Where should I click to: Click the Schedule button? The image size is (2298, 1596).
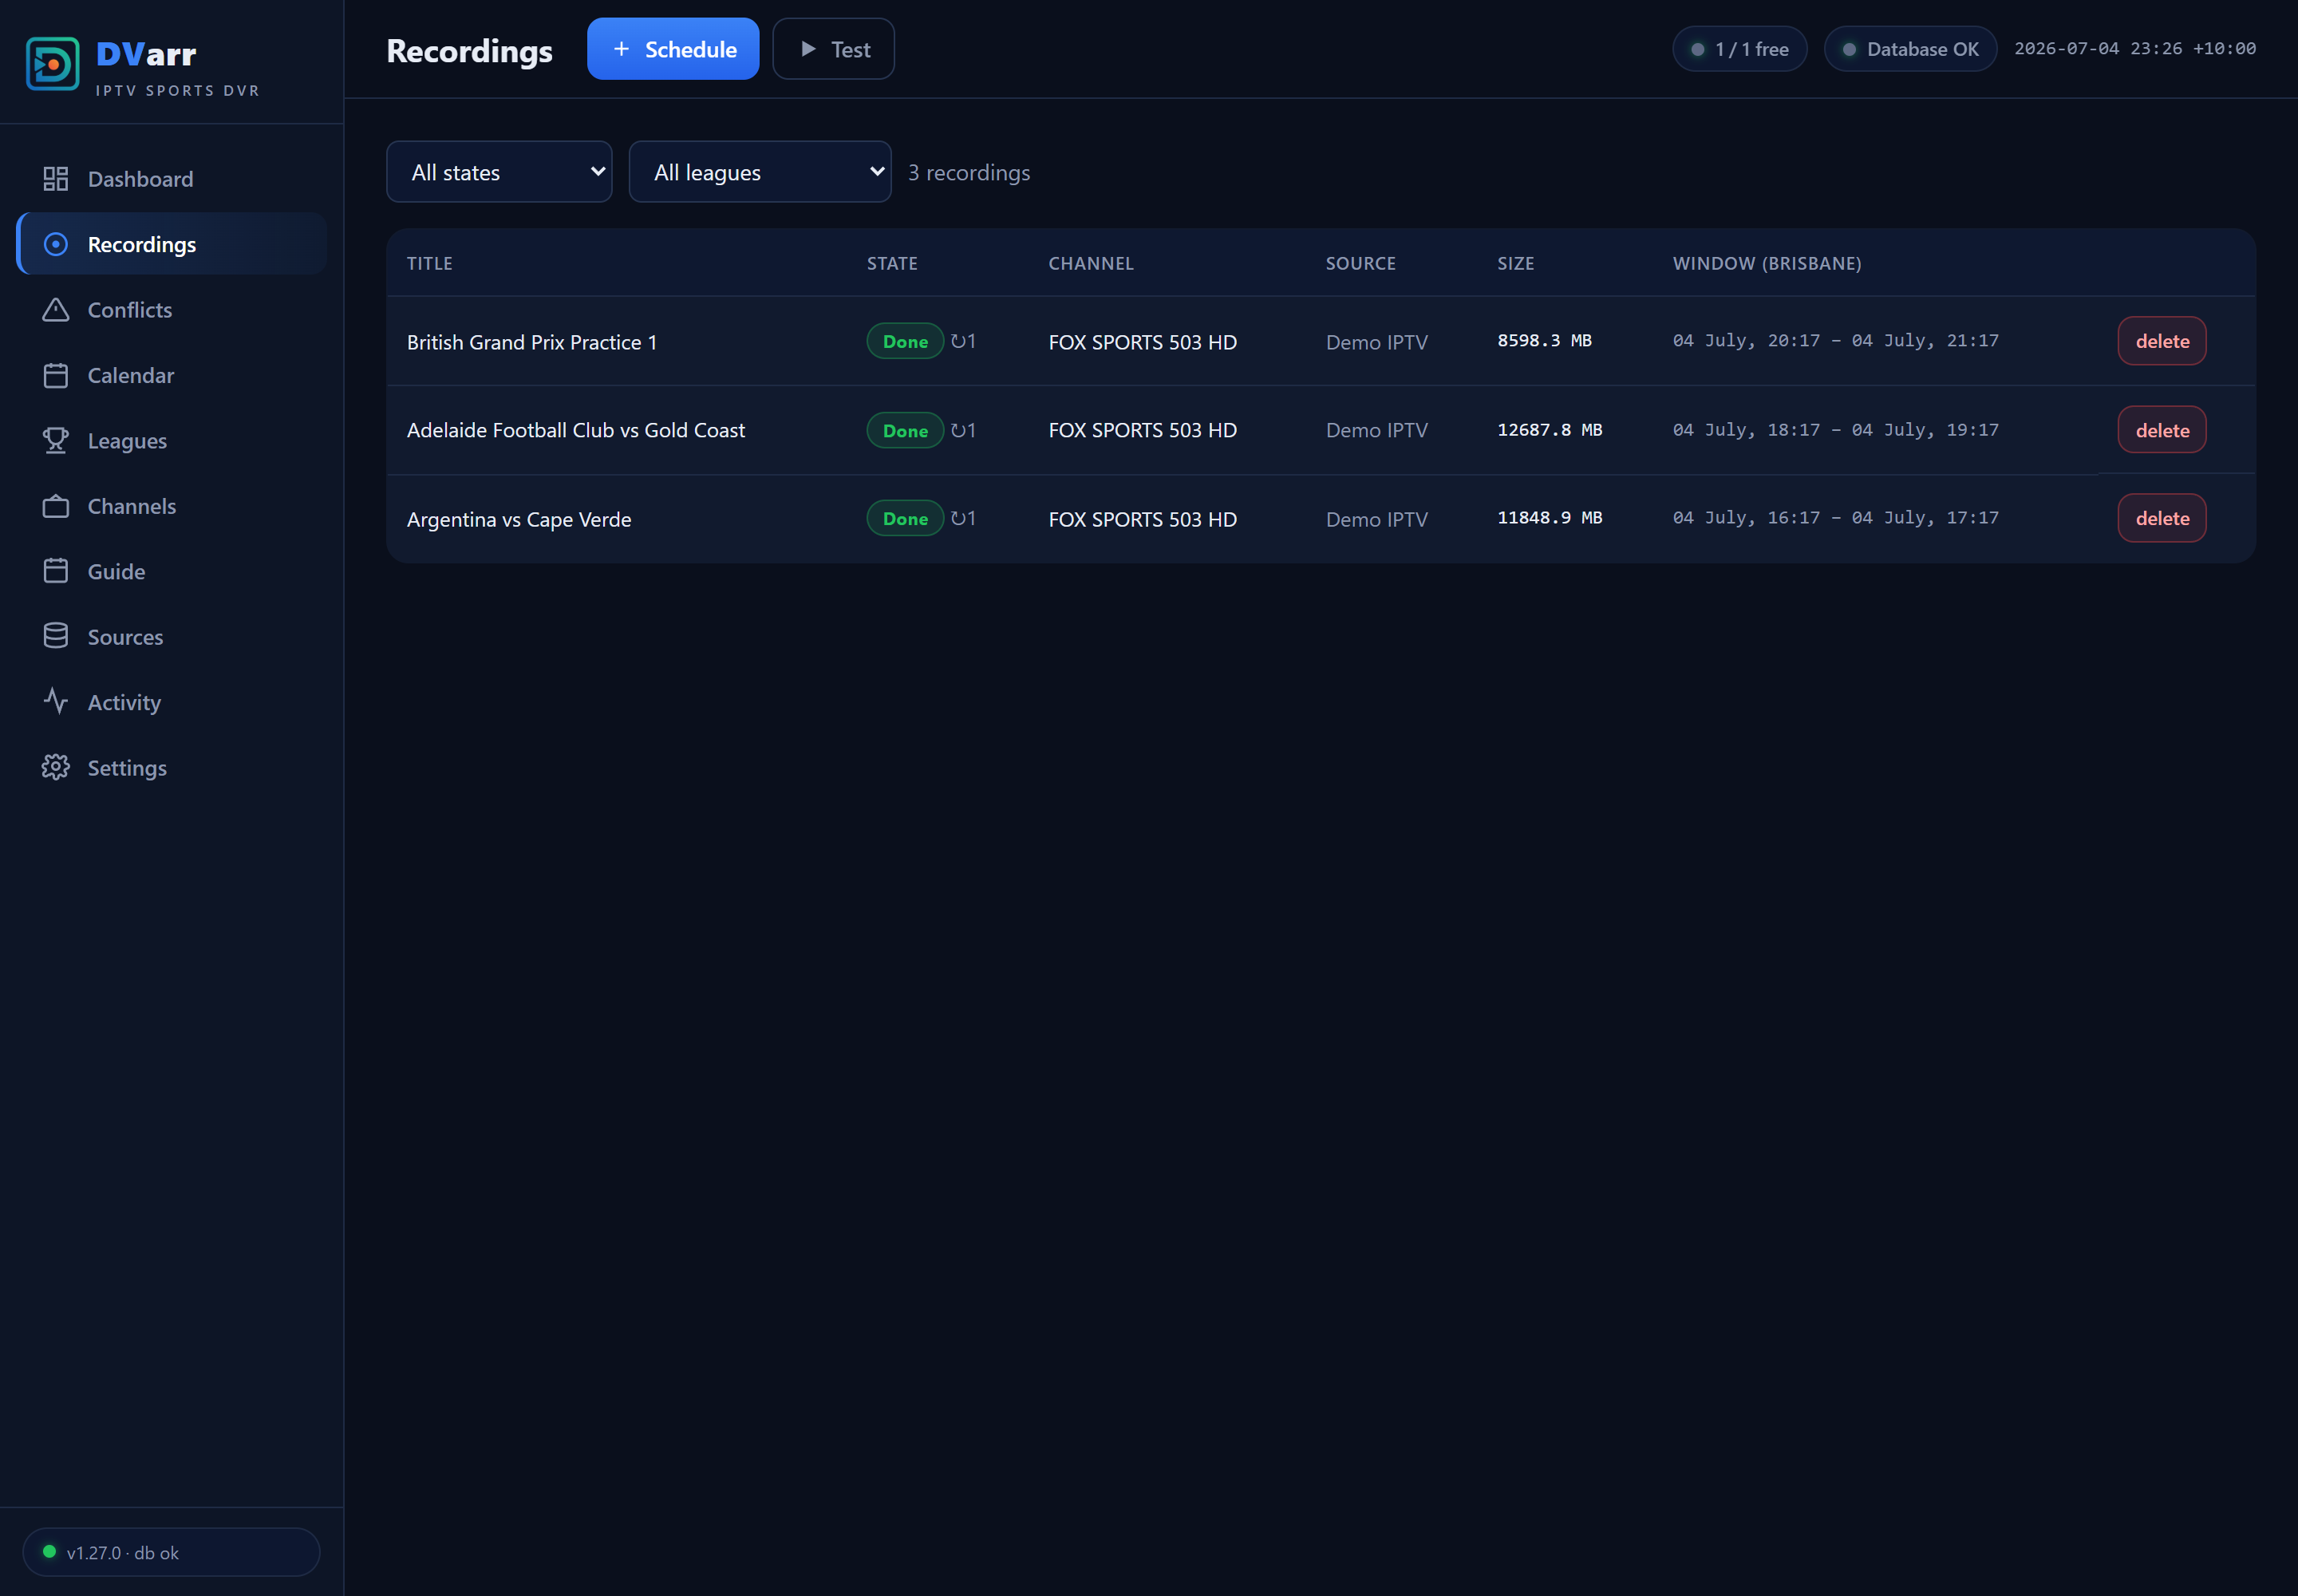coord(673,49)
